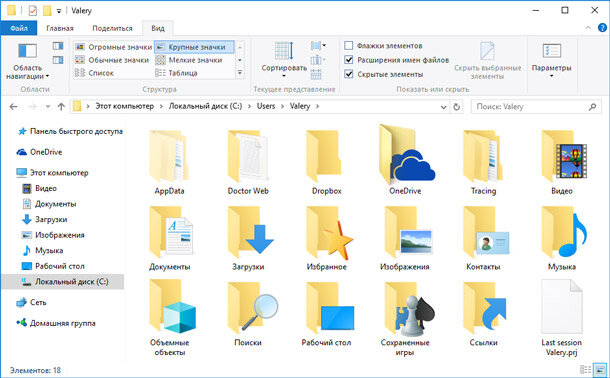Open the Ссылки folder

(484, 314)
